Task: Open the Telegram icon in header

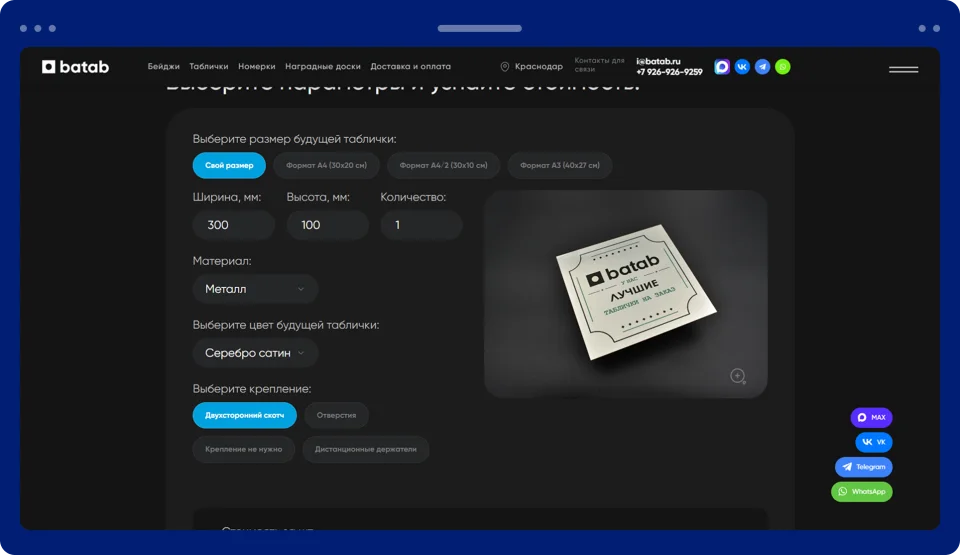Action: point(762,67)
